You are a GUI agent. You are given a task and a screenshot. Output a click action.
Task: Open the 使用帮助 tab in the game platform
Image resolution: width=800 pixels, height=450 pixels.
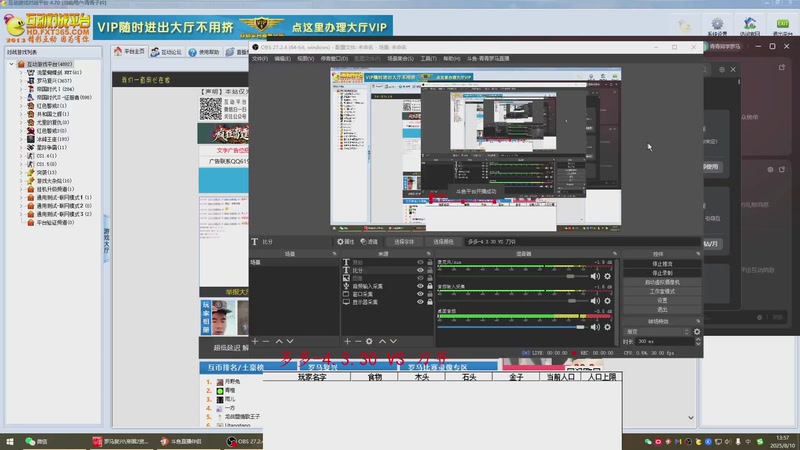[204, 52]
